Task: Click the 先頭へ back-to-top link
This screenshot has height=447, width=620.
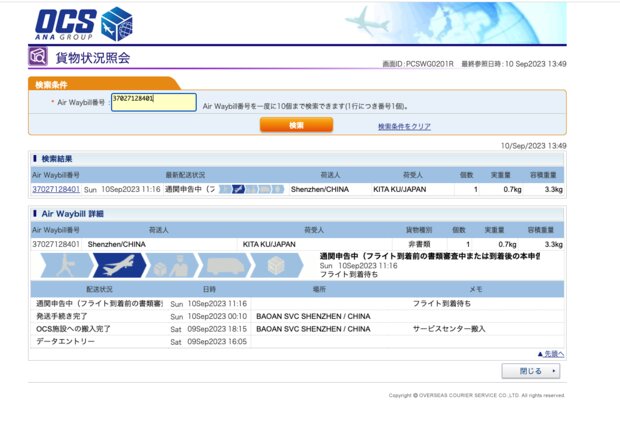Action: tap(551, 354)
